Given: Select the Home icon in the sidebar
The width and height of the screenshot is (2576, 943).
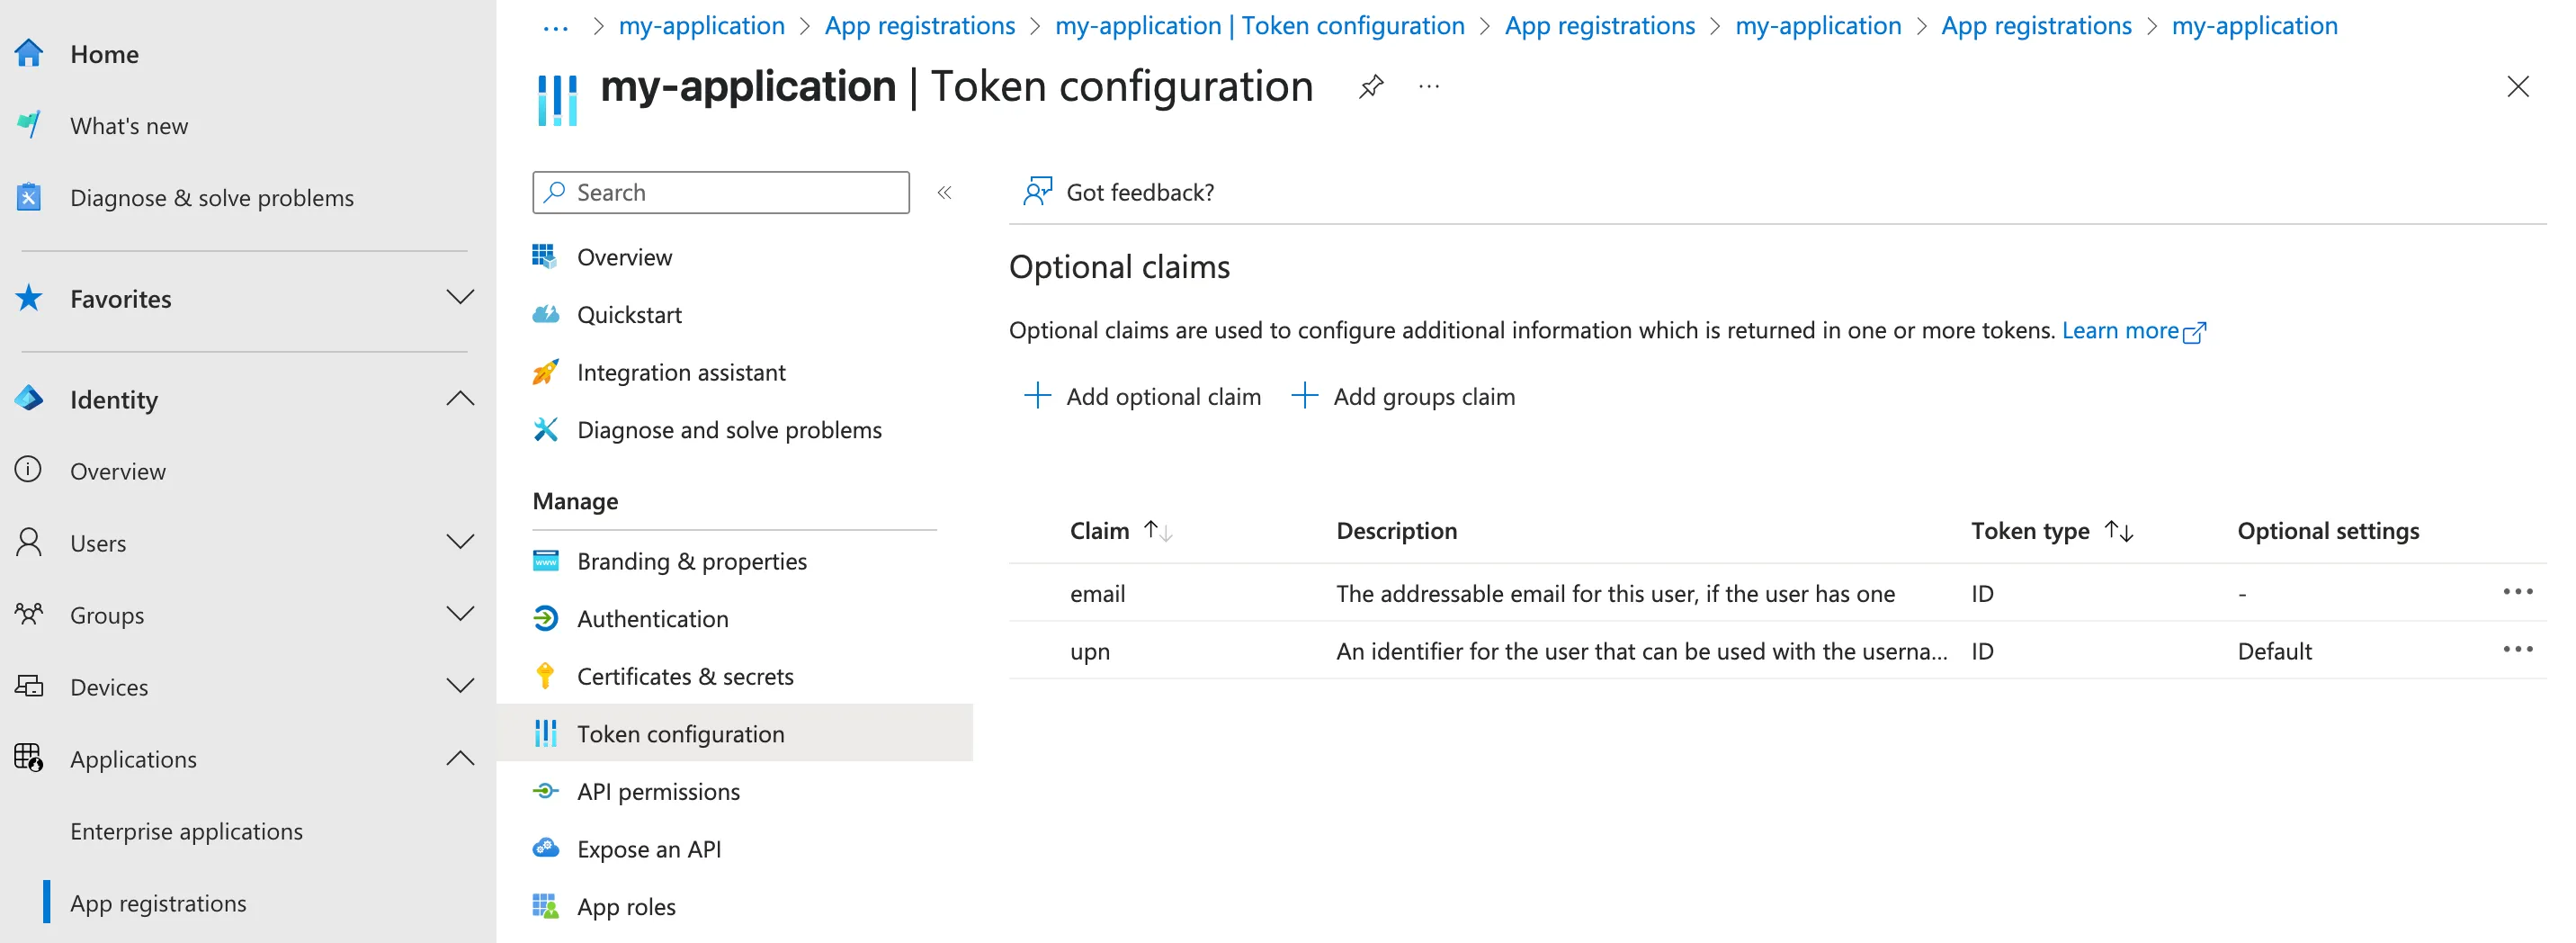Looking at the screenshot, I should [30, 52].
